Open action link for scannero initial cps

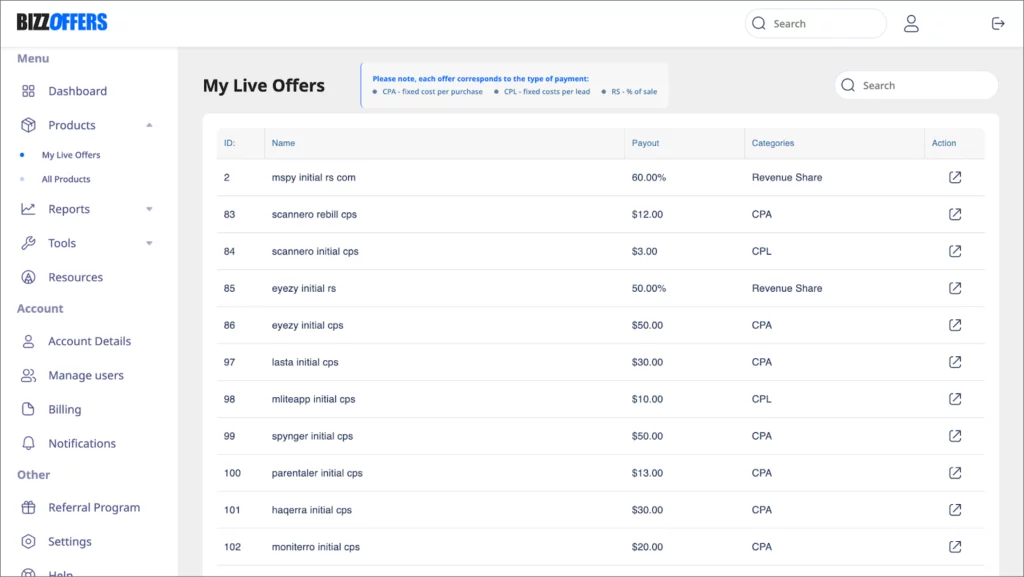[x=955, y=251]
